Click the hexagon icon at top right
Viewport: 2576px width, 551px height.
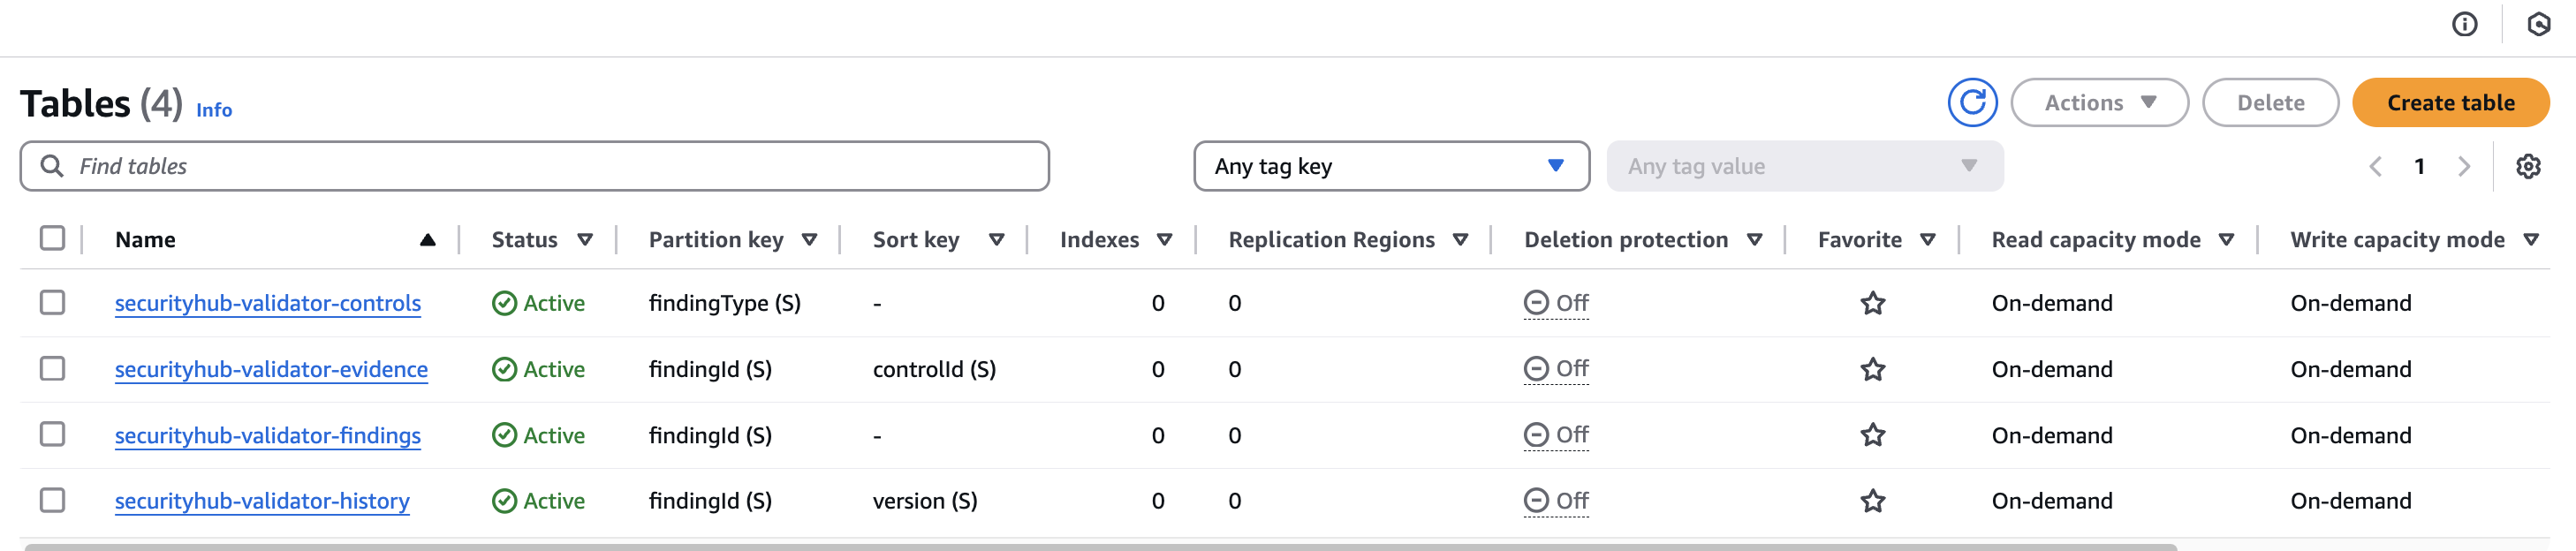(x=2538, y=24)
